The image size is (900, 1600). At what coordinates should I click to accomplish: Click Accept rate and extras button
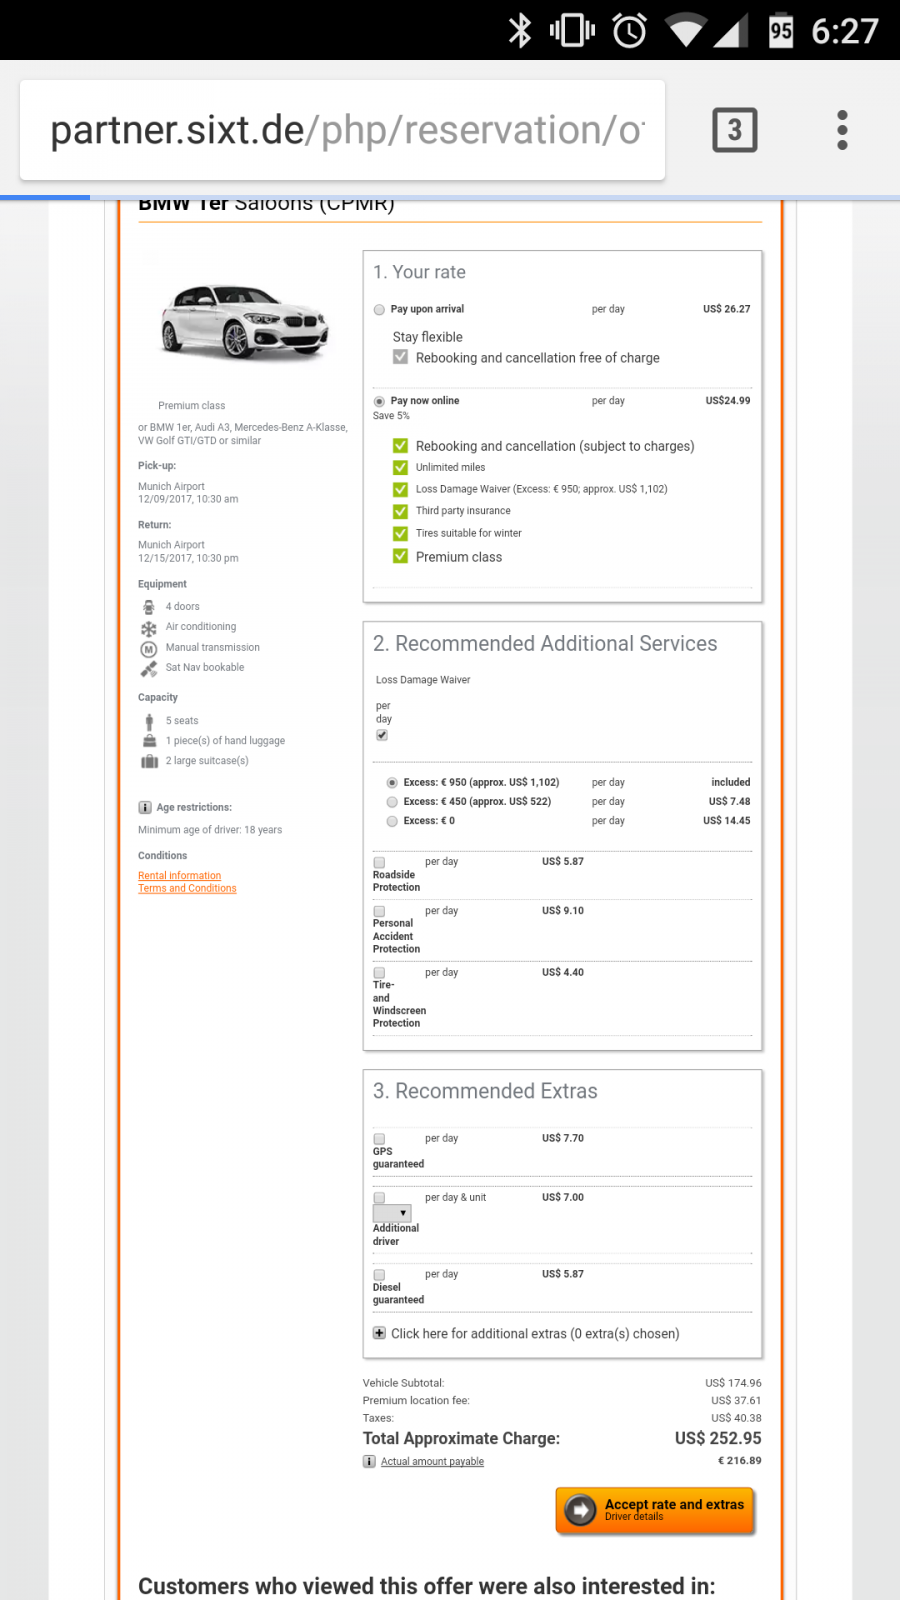pyautogui.click(x=655, y=1510)
